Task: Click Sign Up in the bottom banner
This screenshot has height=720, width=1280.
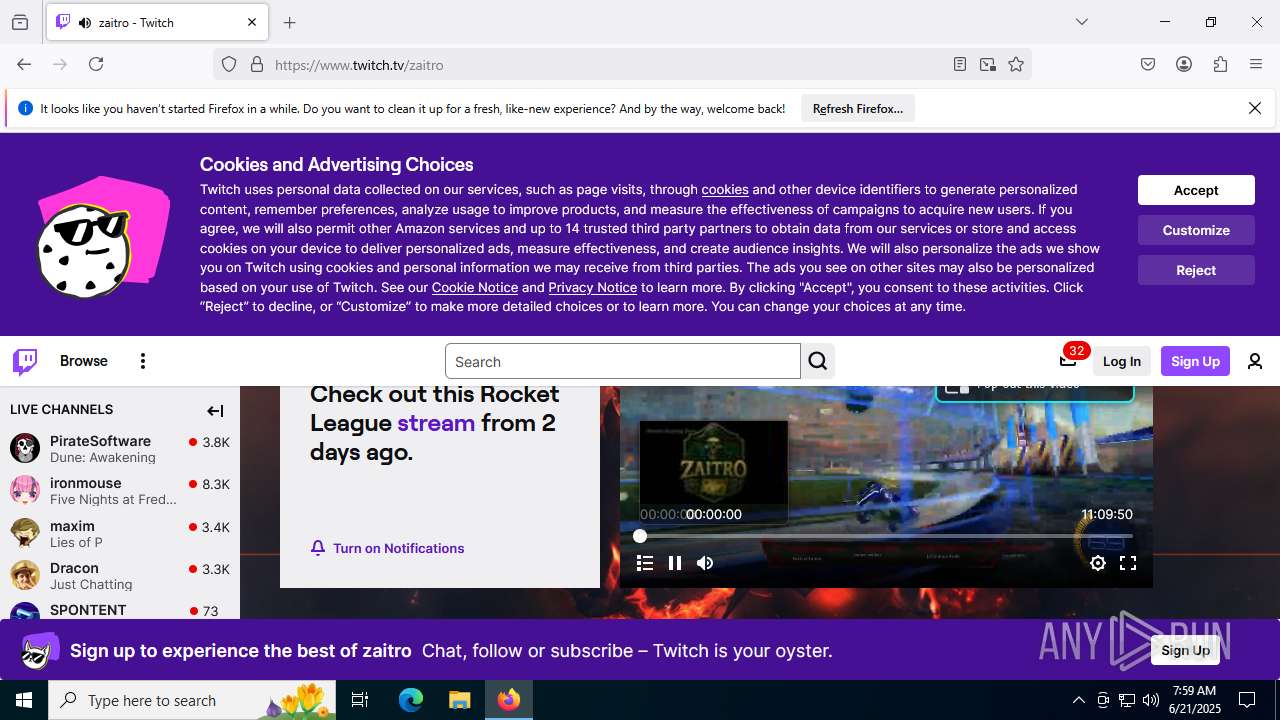Action: tap(1186, 650)
